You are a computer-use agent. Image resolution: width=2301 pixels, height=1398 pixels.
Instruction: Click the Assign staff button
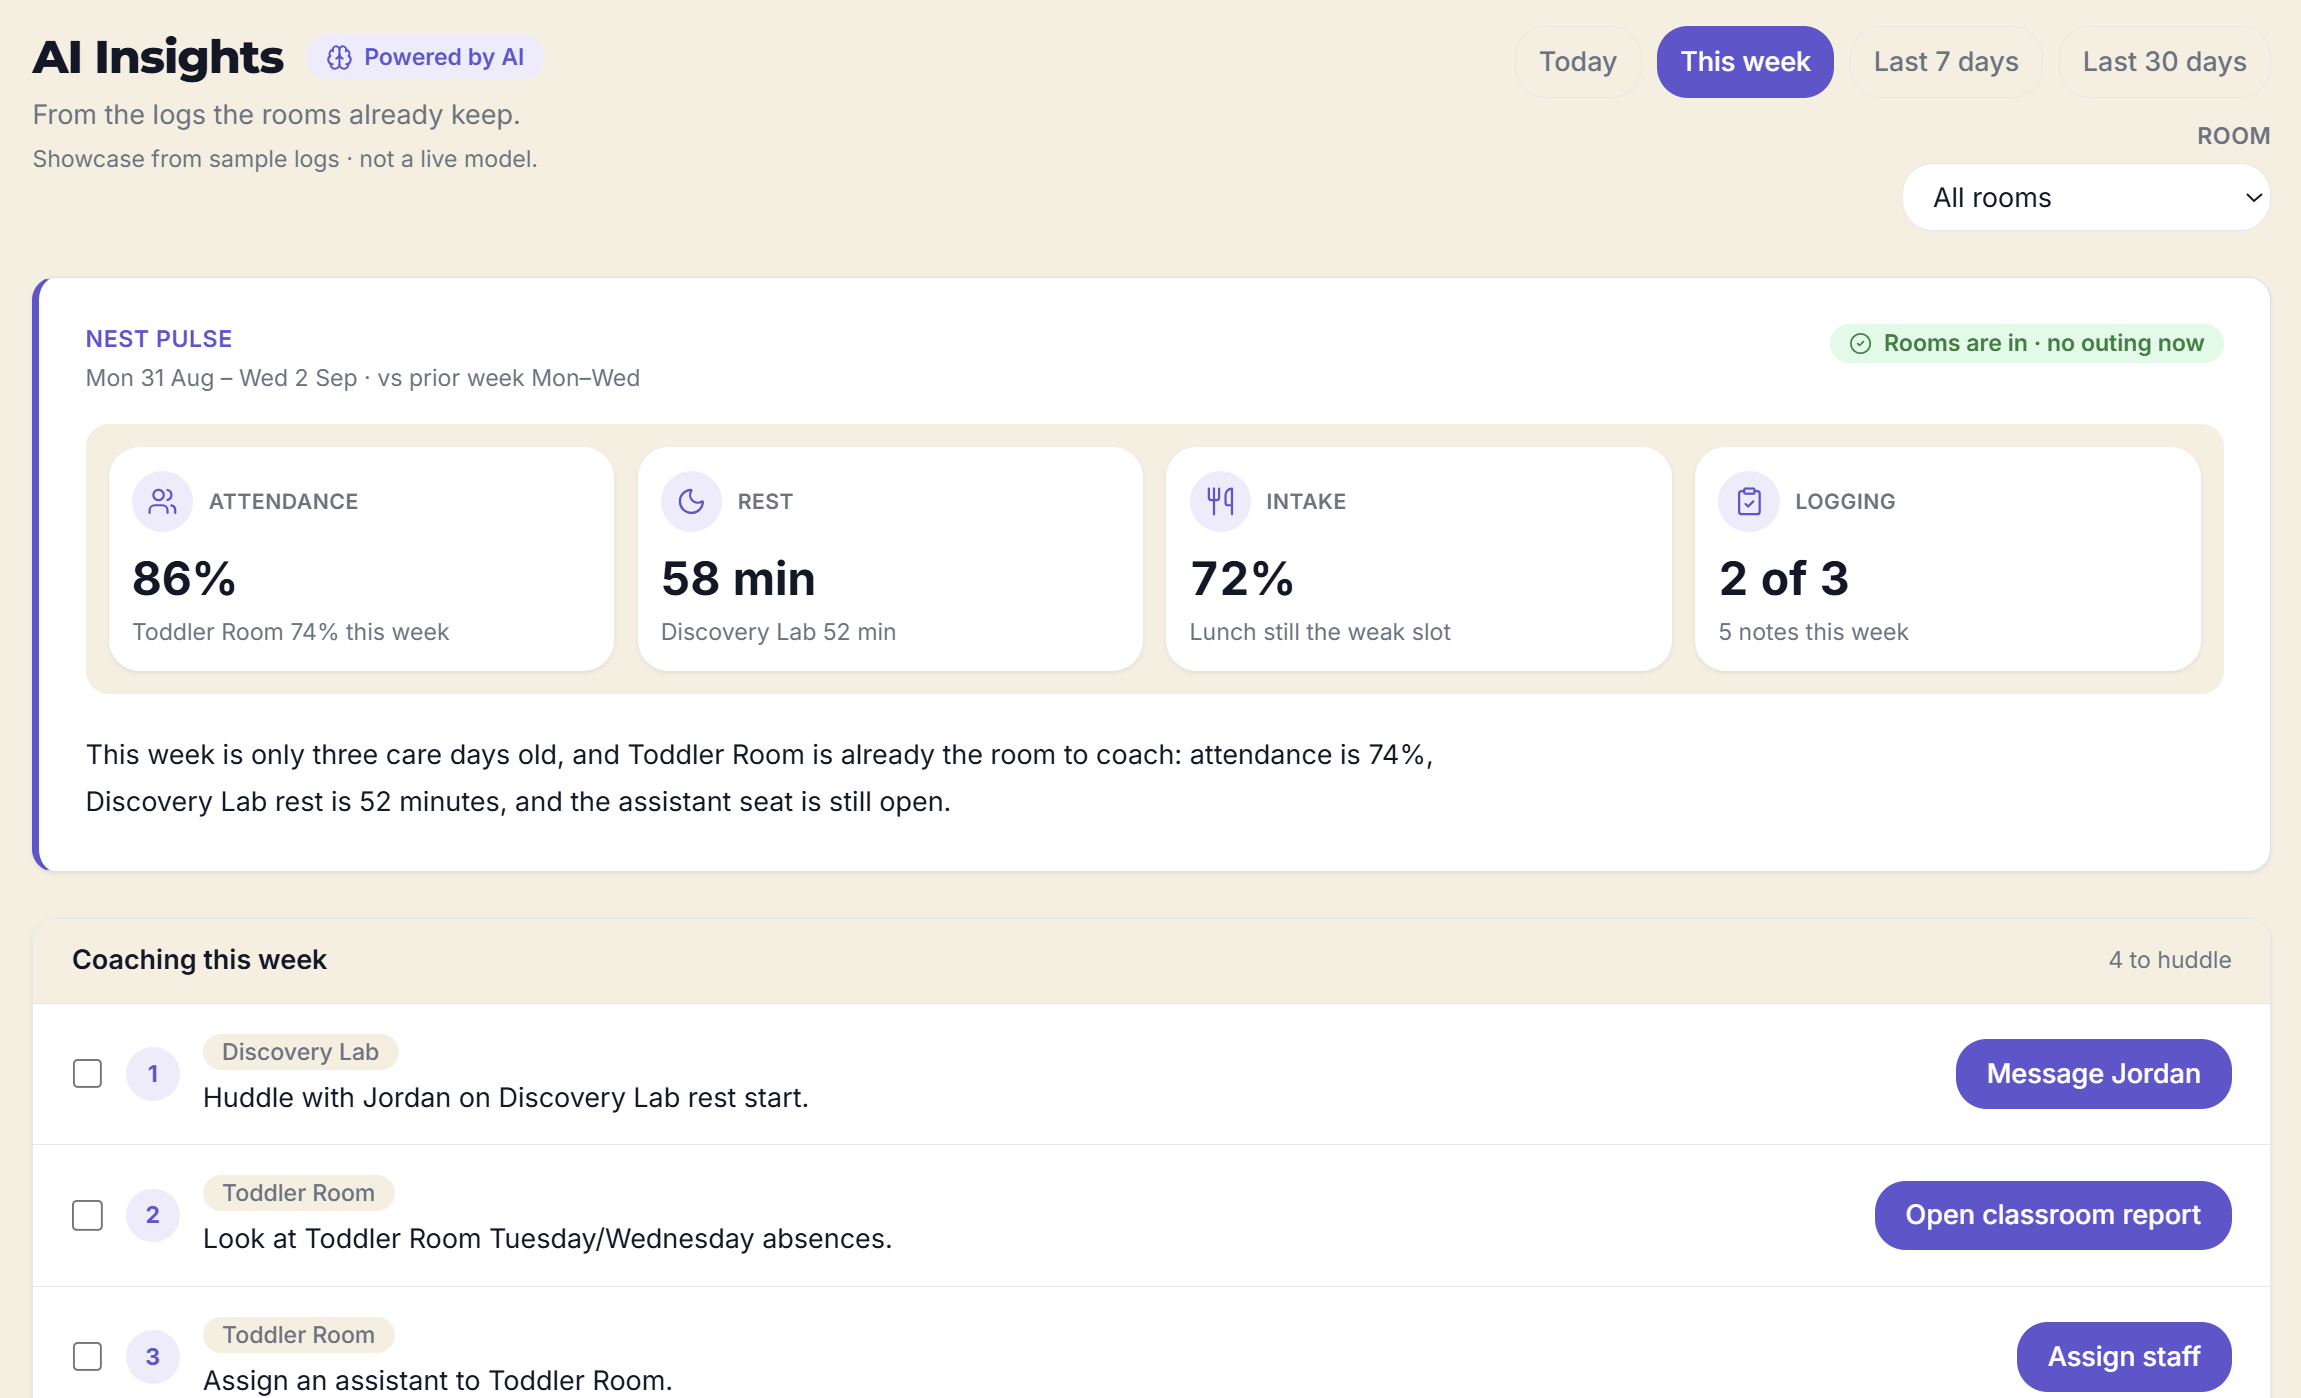[2124, 1357]
